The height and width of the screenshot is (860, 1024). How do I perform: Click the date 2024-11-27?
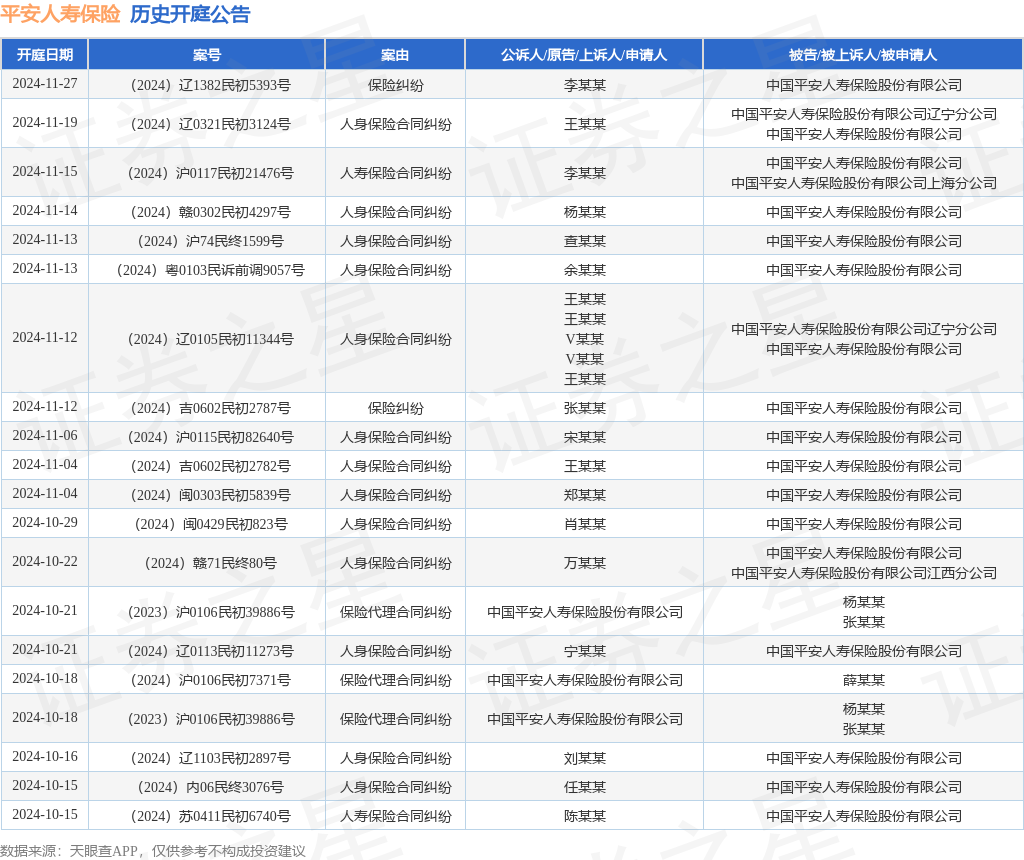44,84
